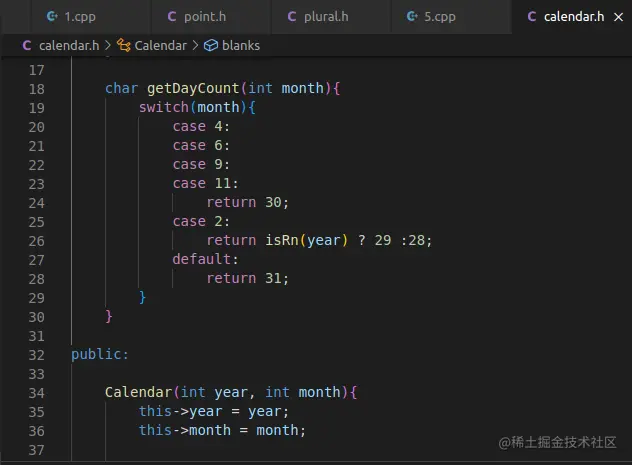
Task: Click line number 25 in the gutter
Action: [x=36, y=222]
